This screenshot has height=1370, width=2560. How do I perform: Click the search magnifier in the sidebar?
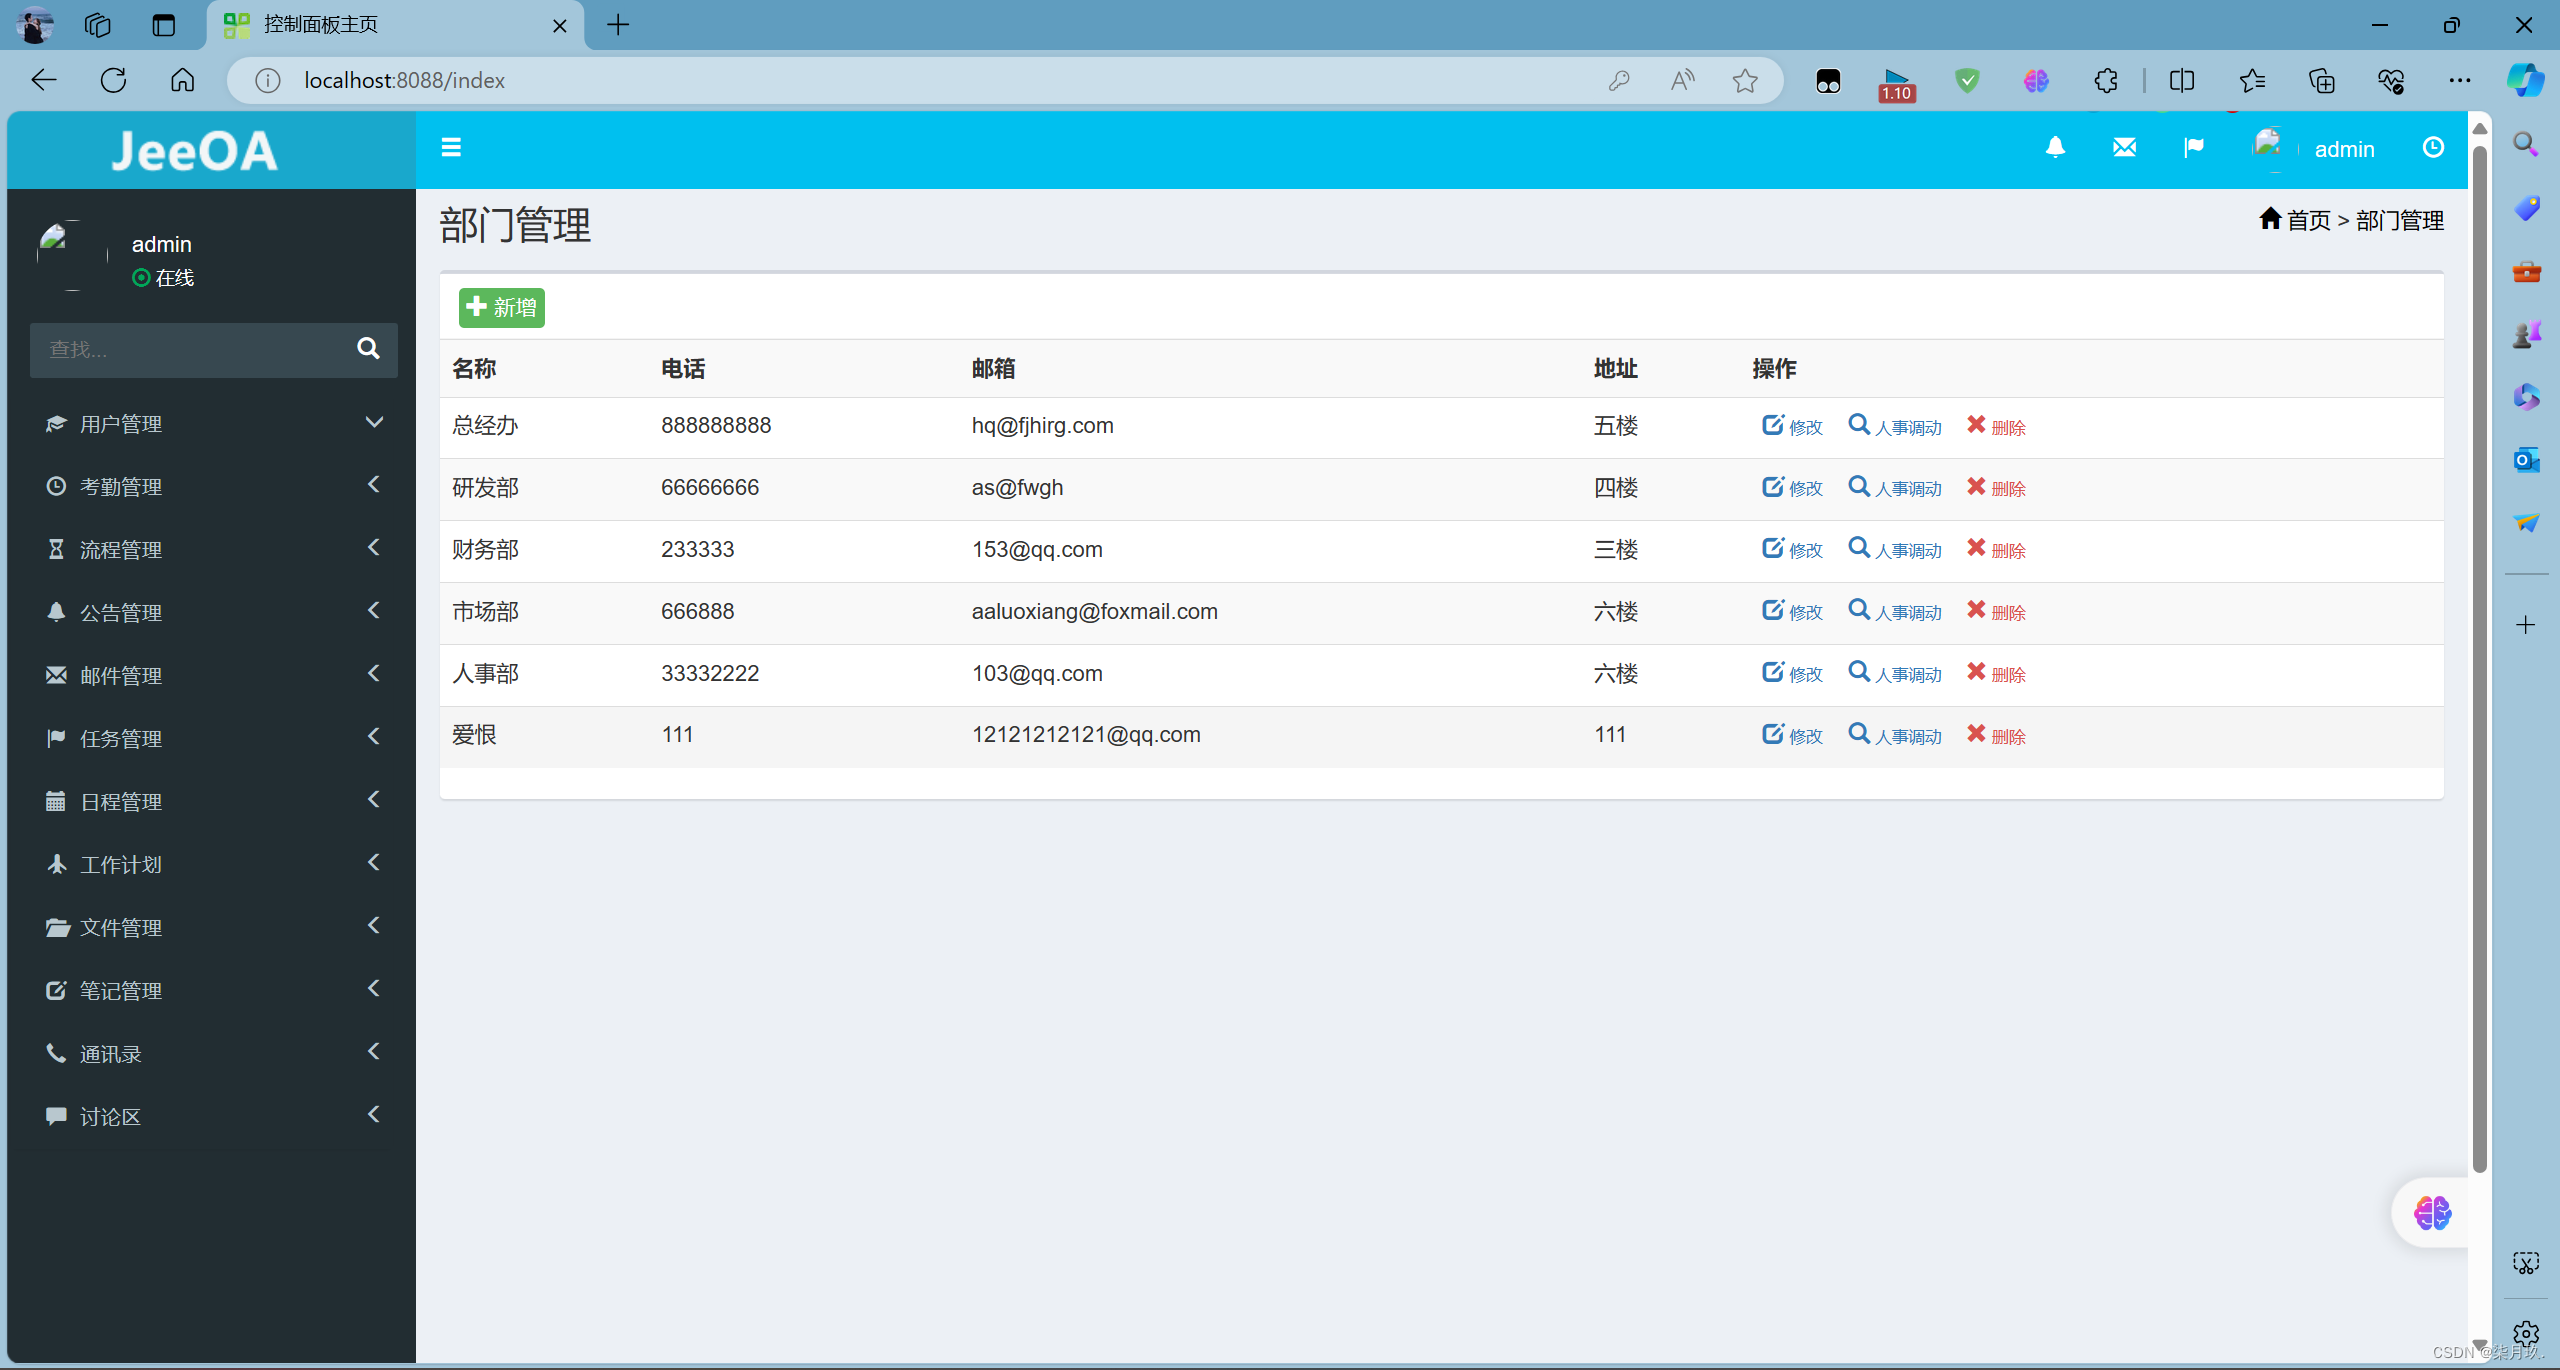(367, 349)
